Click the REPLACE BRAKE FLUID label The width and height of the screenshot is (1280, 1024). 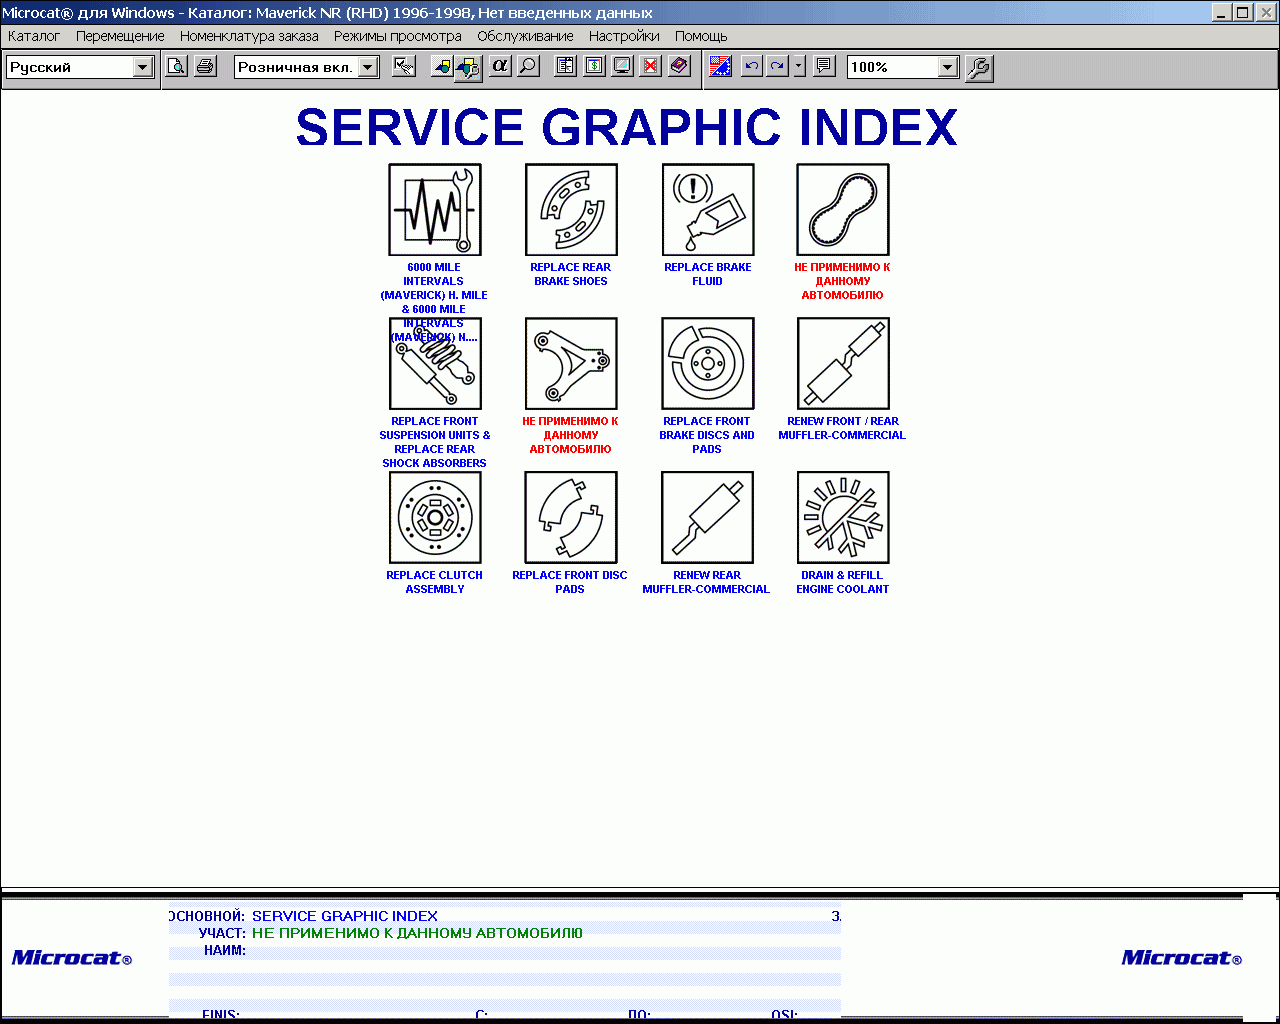pyautogui.click(x=708, y=274)
